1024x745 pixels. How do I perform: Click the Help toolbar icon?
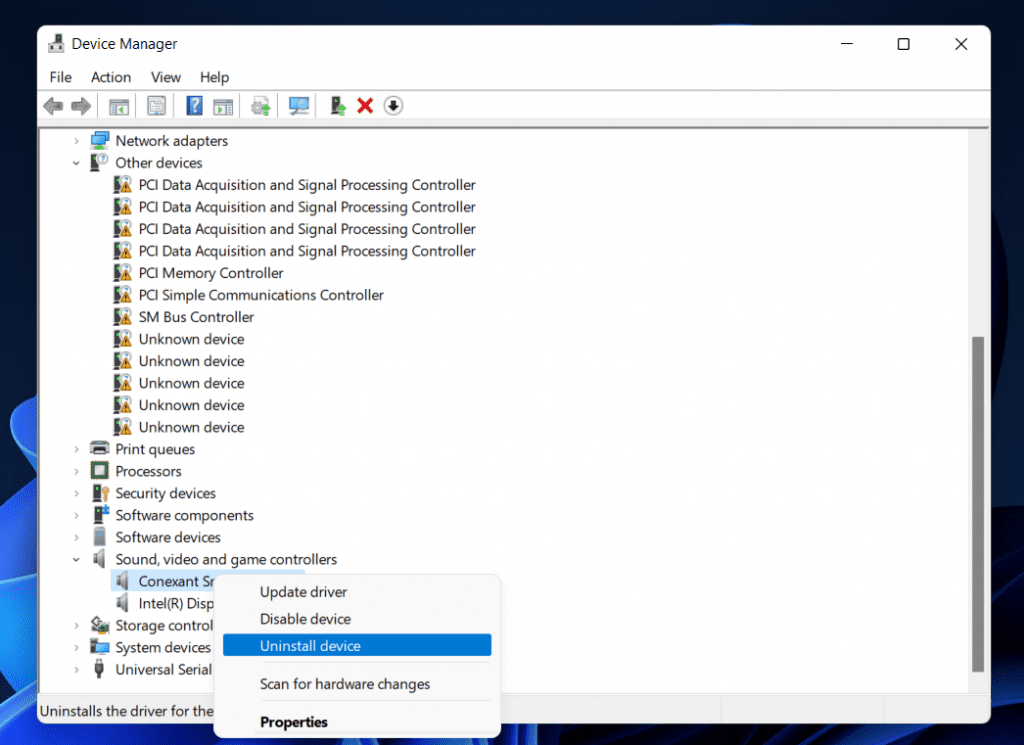[x=194, y=105]
